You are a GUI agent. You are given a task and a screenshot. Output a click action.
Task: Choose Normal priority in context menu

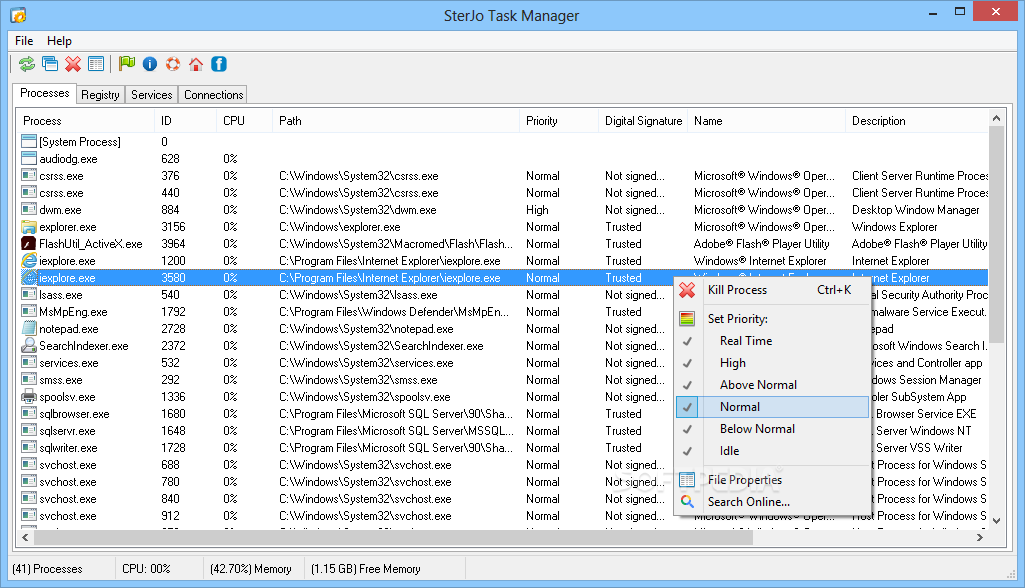click(x=772, y=407)
